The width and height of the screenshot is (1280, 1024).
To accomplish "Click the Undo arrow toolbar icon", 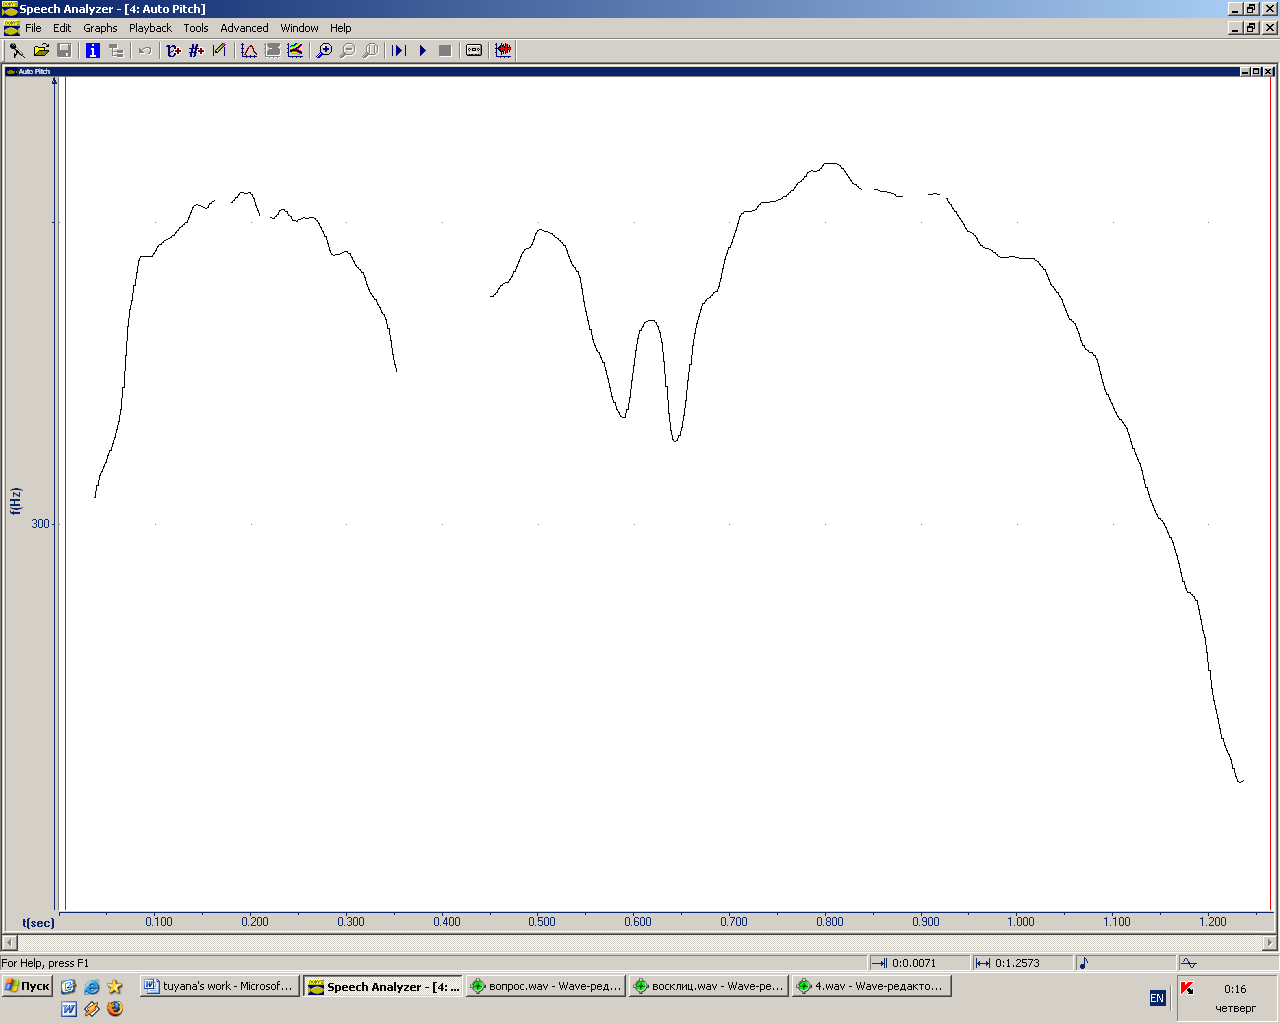I will [145, 50].
